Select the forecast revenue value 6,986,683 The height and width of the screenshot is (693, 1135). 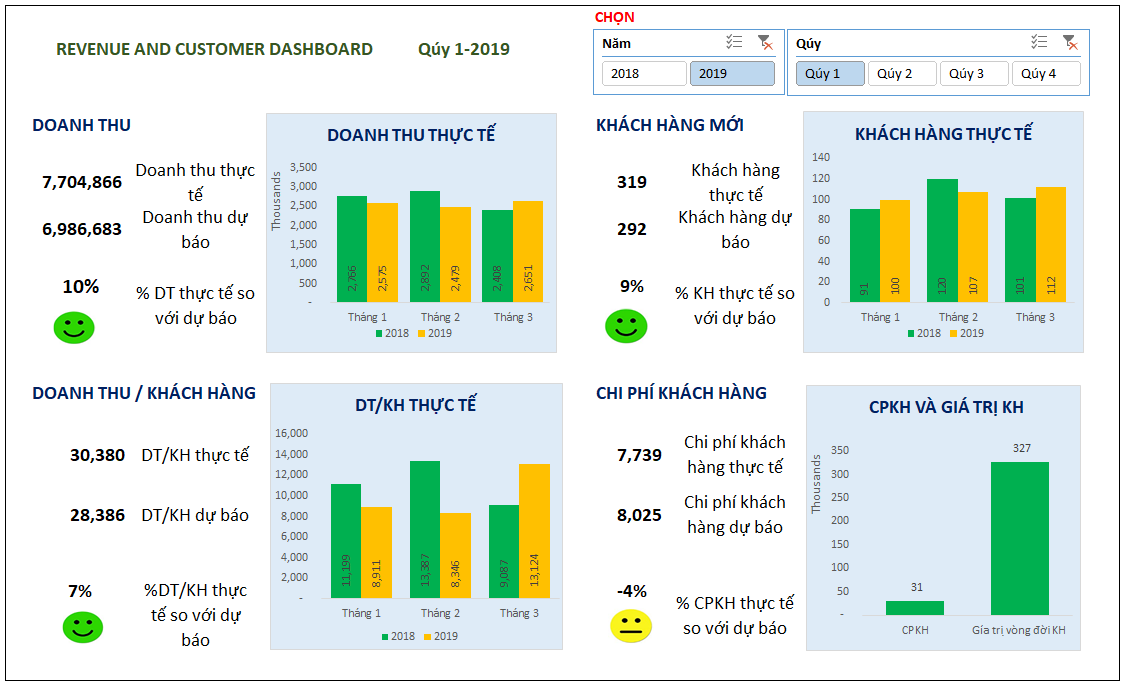[82, 229]
